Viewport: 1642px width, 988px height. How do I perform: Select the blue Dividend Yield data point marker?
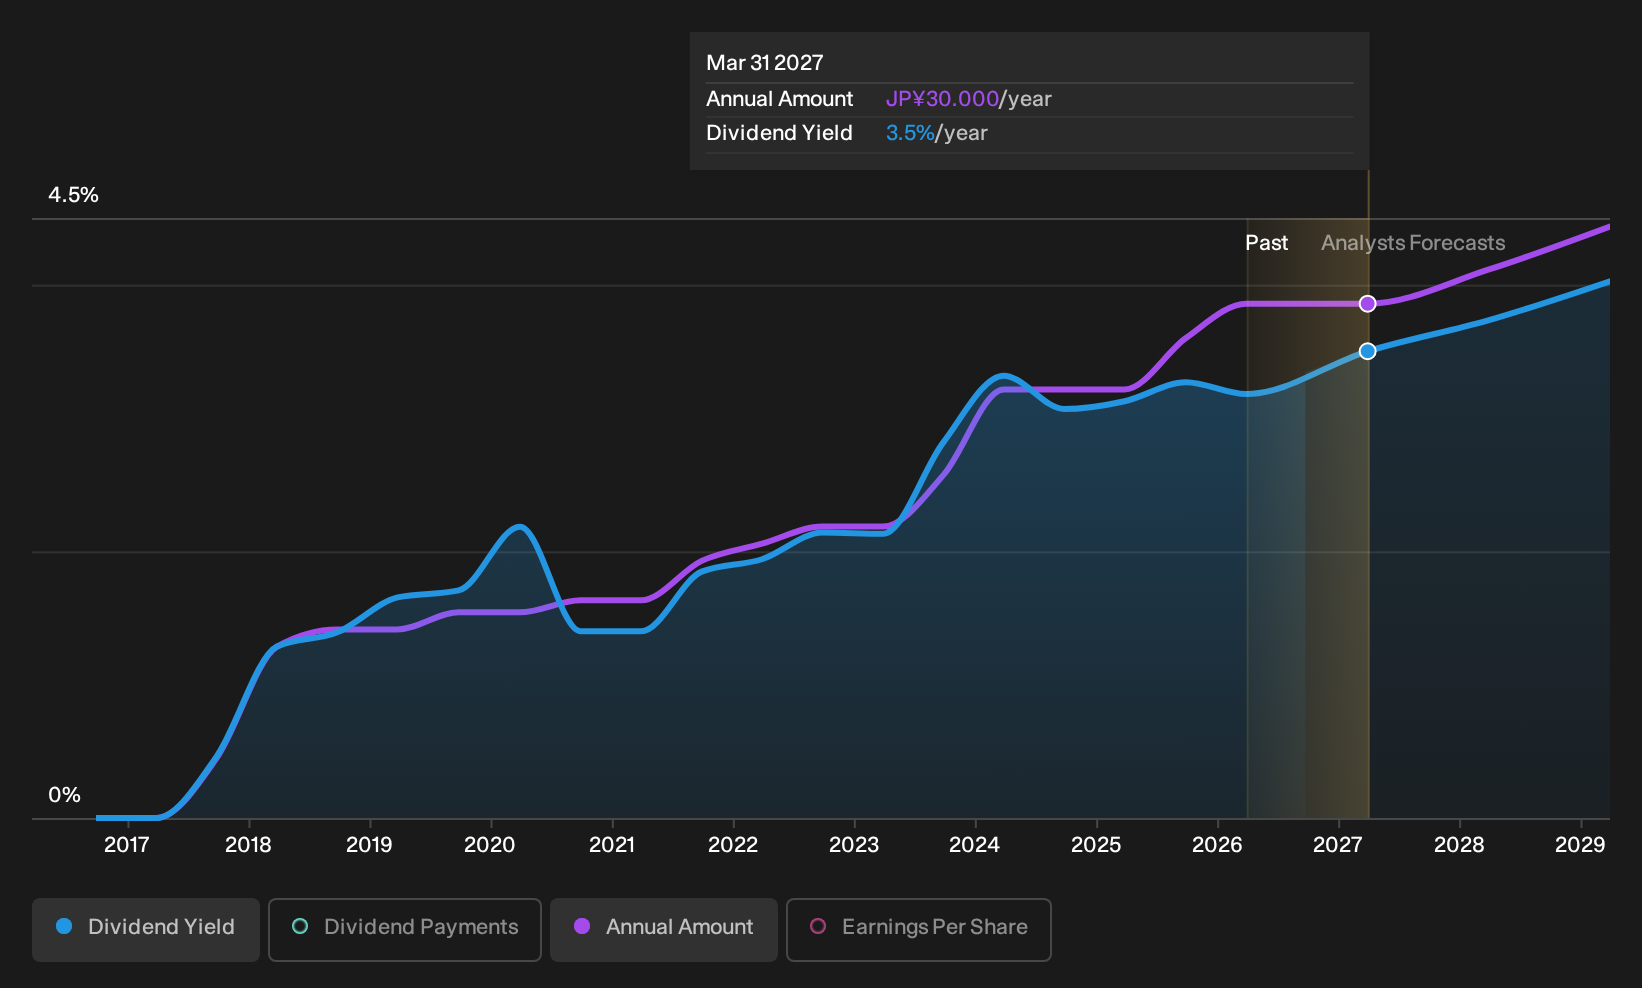[1367, 351]
